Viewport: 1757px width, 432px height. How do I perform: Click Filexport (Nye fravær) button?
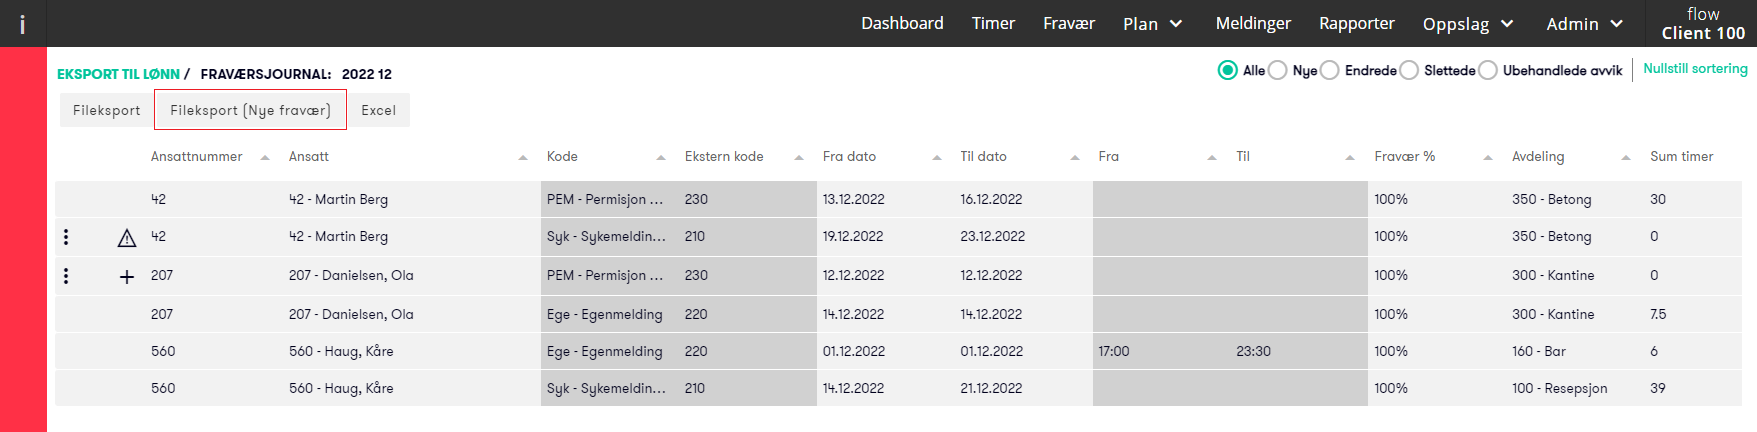(x=250, y=110)
